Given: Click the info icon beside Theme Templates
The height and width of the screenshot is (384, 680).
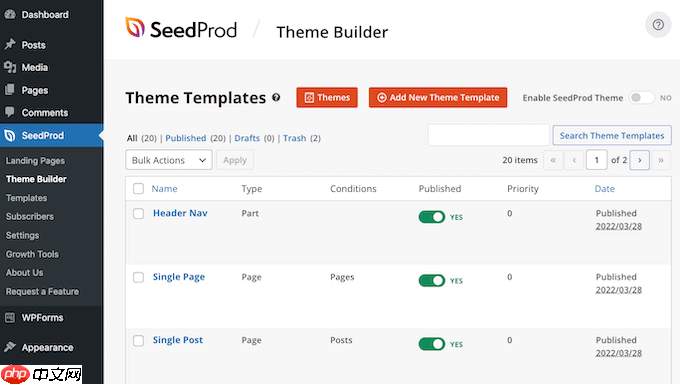Looking at the screenshot, I should coord(276,98).
